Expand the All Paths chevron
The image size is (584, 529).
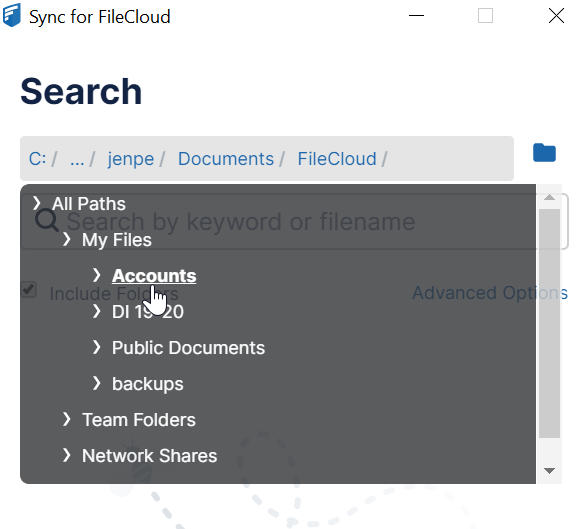[36, 203]
